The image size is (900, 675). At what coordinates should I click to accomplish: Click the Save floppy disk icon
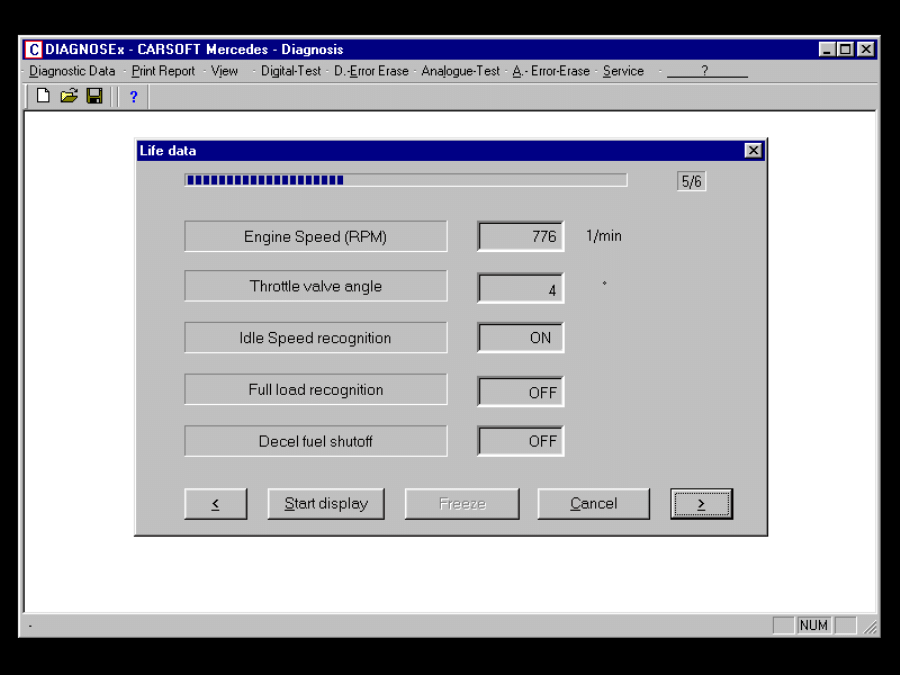click(x=95, y=96)
